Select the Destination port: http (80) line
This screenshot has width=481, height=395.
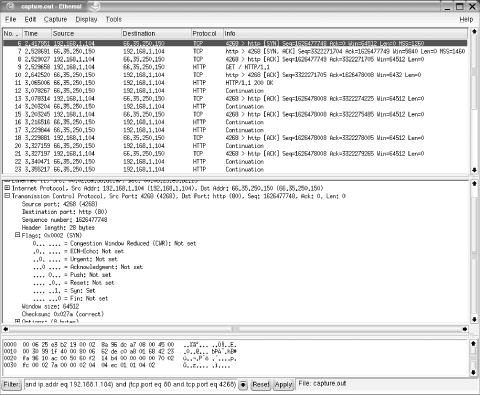coord(64,212)
